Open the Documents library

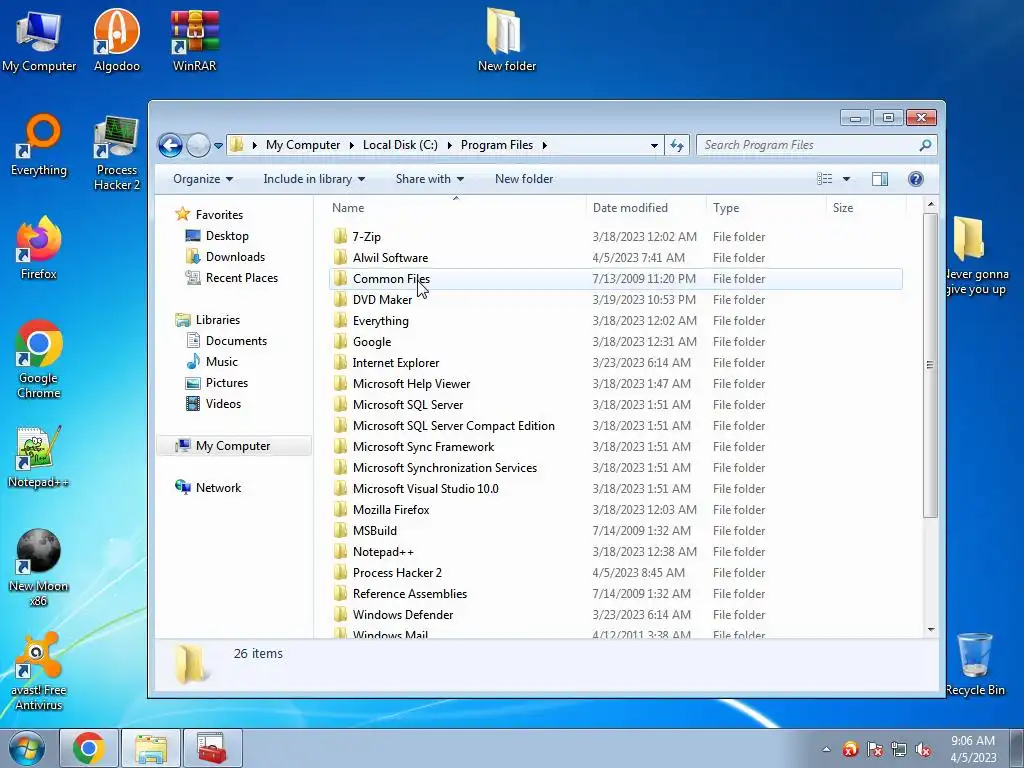pos(236,340)
